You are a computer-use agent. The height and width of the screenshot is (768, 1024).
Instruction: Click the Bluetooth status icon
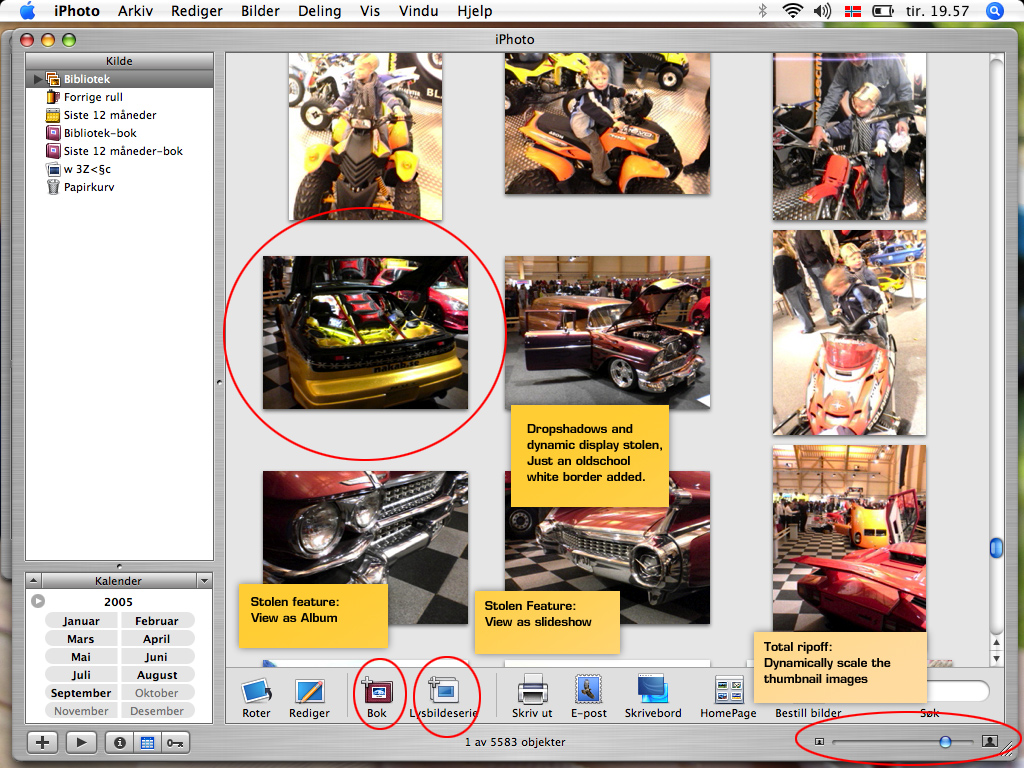pos(762,11)
